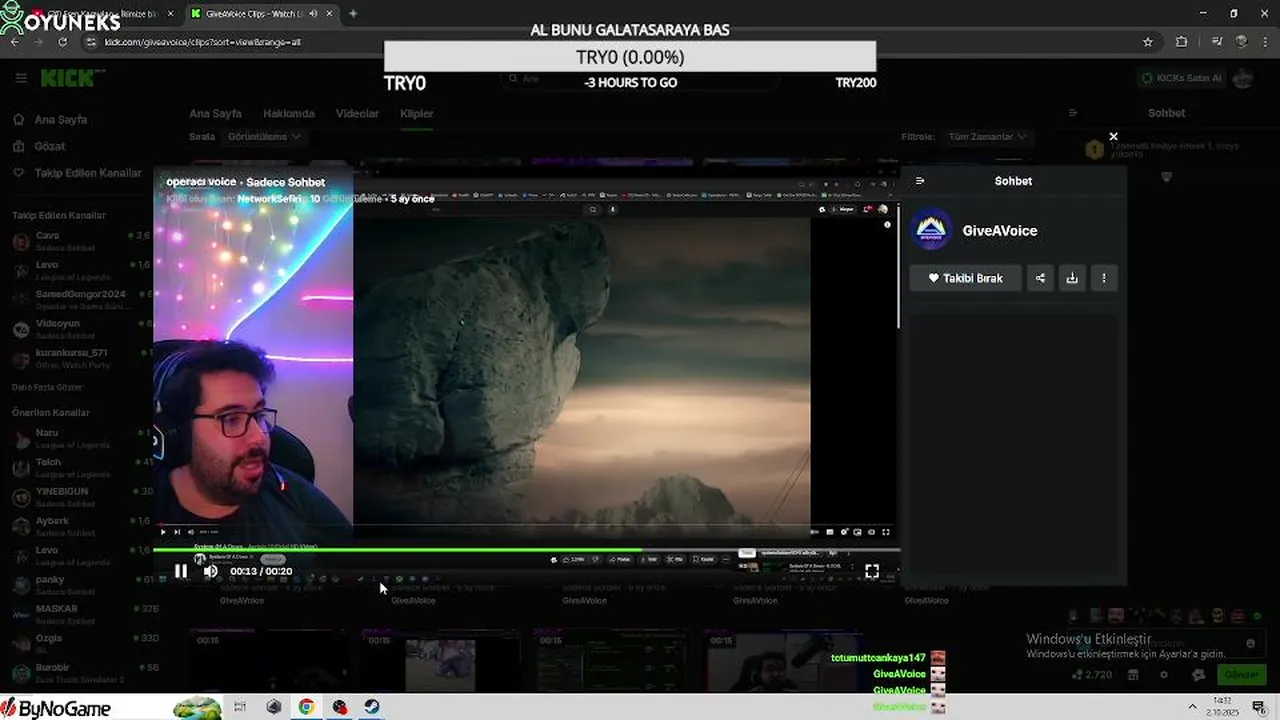Open Naru recommended channel
This screenshot has height=720, width=1280.
coord(80,438)
